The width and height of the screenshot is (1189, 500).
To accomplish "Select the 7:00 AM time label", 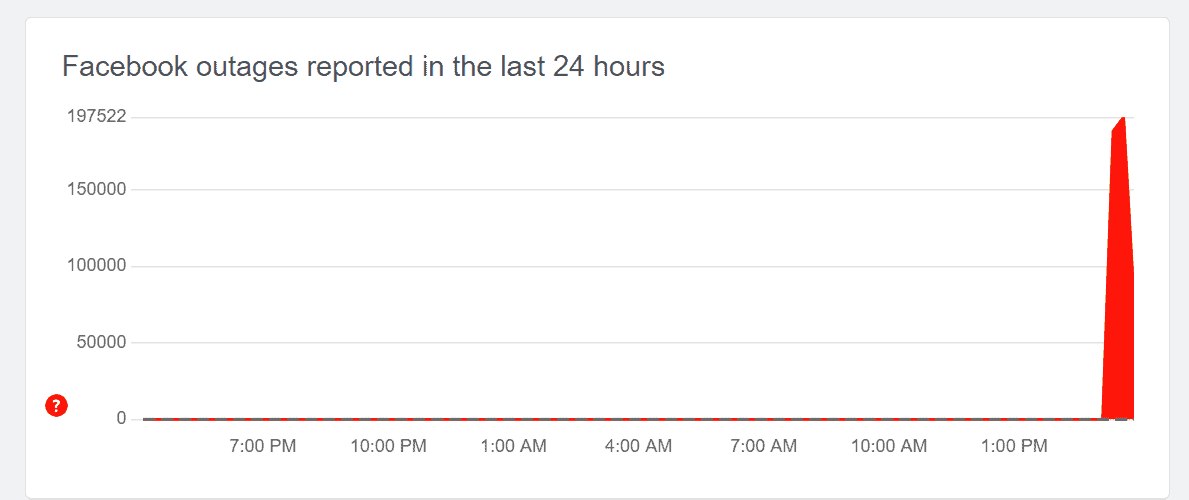I will pos(764,446).
